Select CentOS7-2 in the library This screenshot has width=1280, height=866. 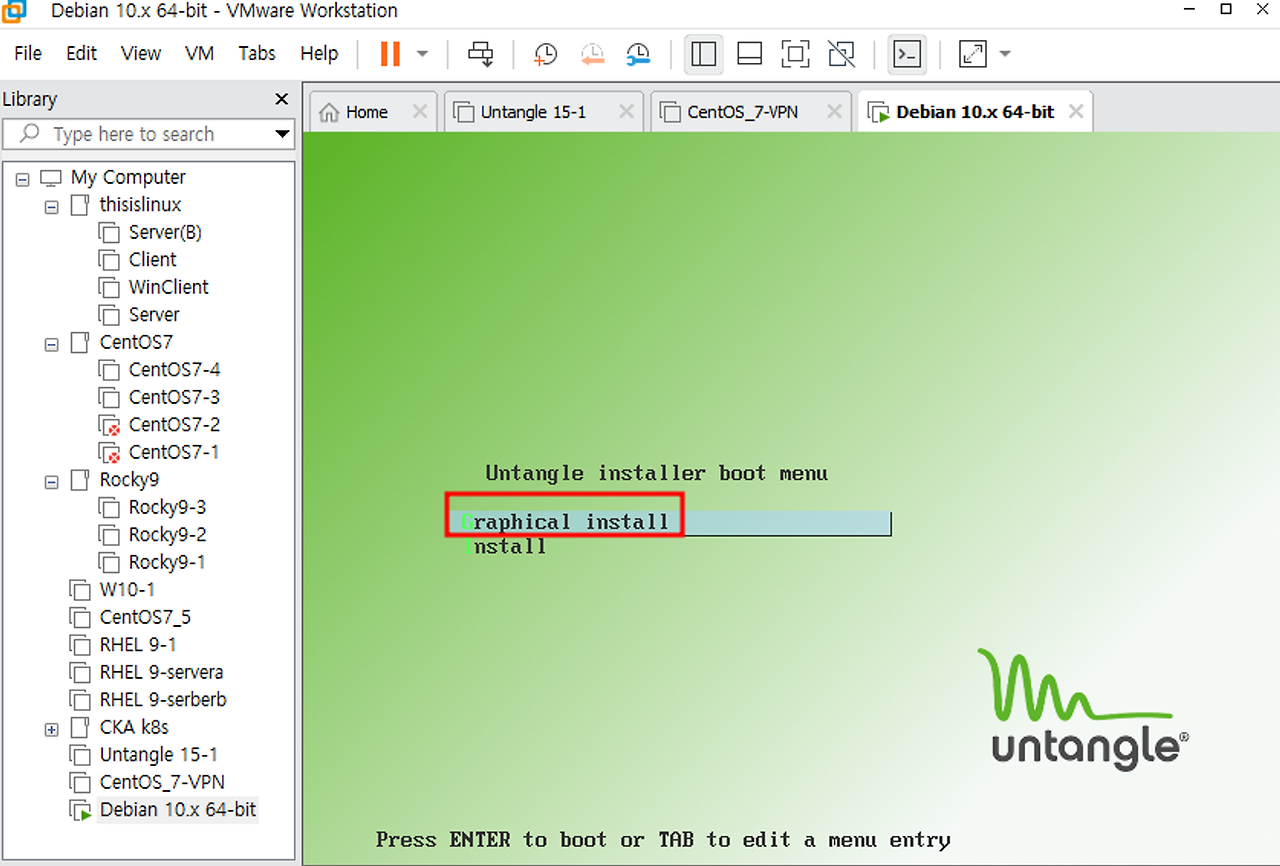[174, 424]
